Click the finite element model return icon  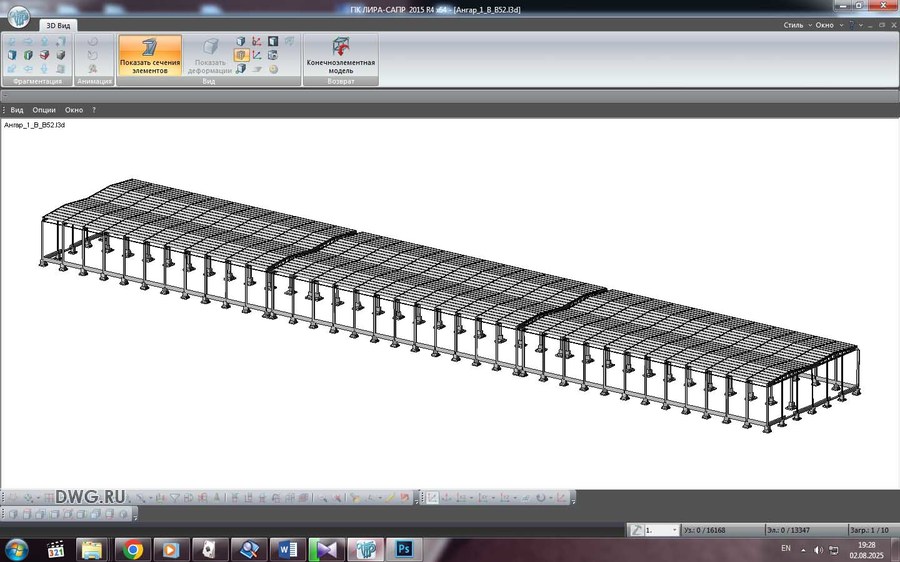(341, 45)
